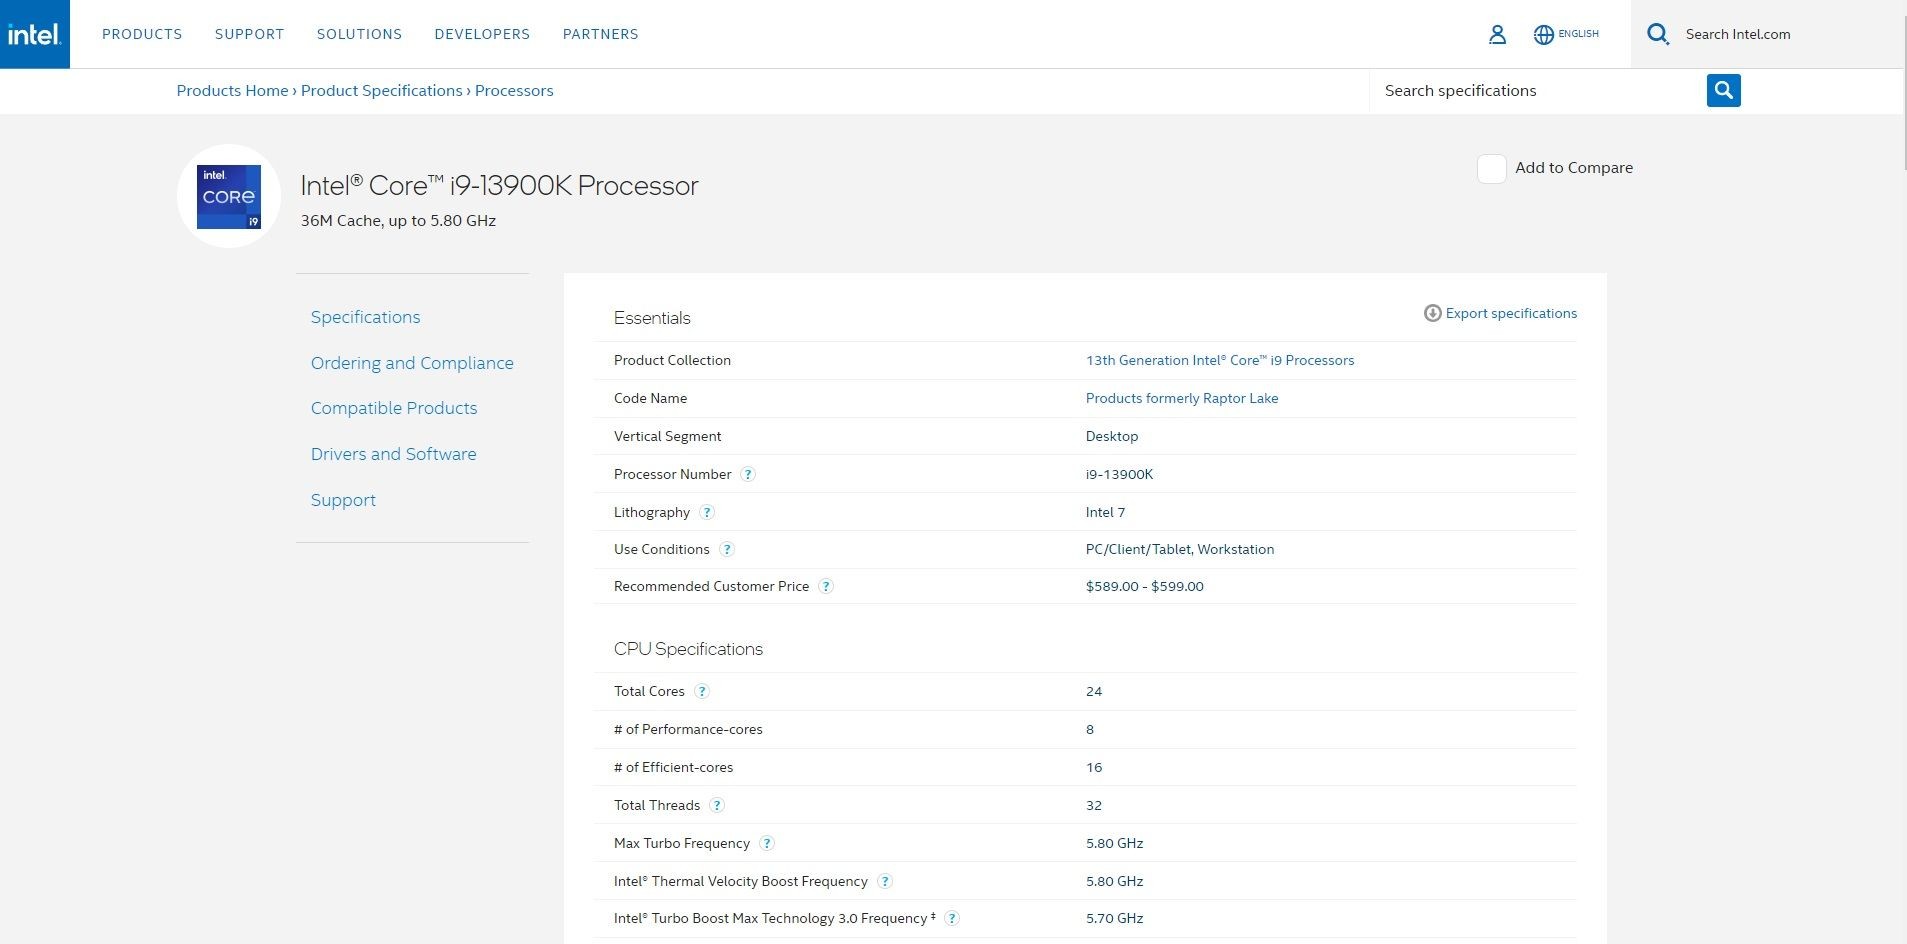
Task: Open the Max Turbo Frequency help icon
Action: (x=767, y=843)
